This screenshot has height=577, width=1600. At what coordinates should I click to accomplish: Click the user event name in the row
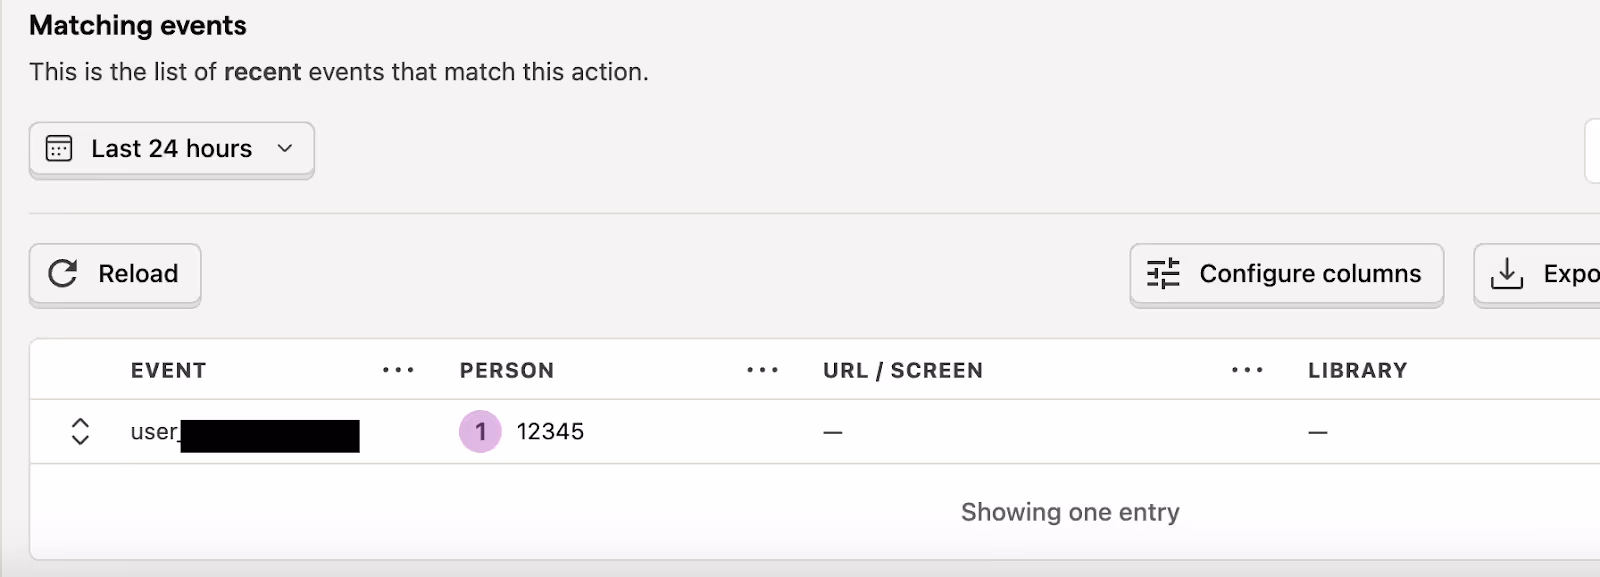(154, 432)
